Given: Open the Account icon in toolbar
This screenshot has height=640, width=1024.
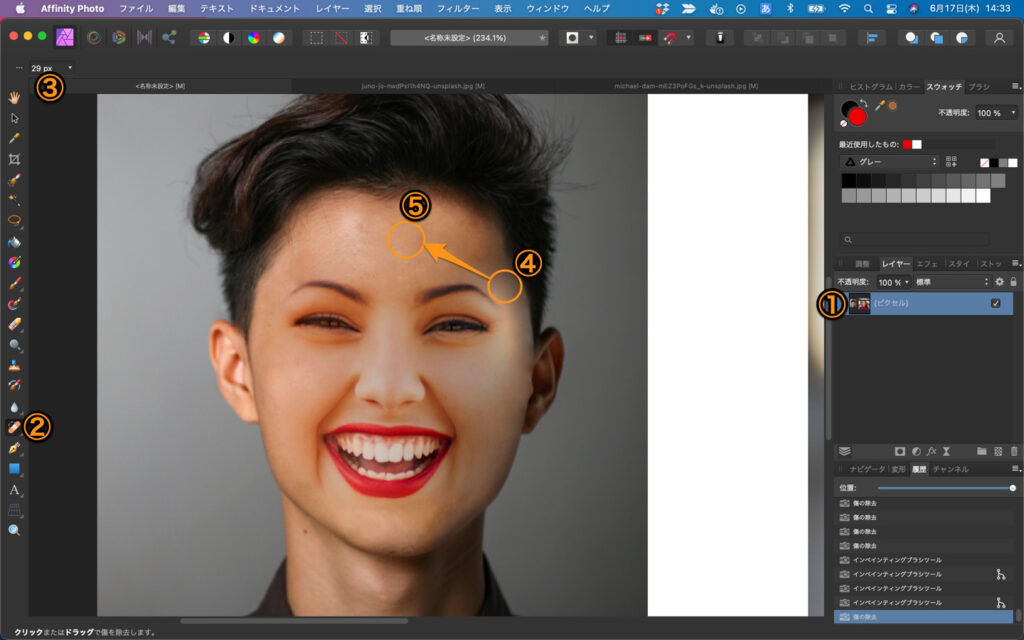Looking at the screenshot, I should [x=997, y=38].
